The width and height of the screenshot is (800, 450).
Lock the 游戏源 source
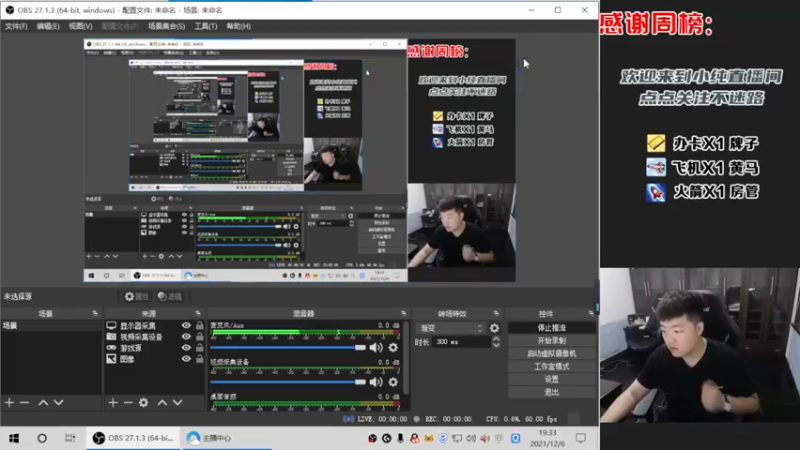199,347
